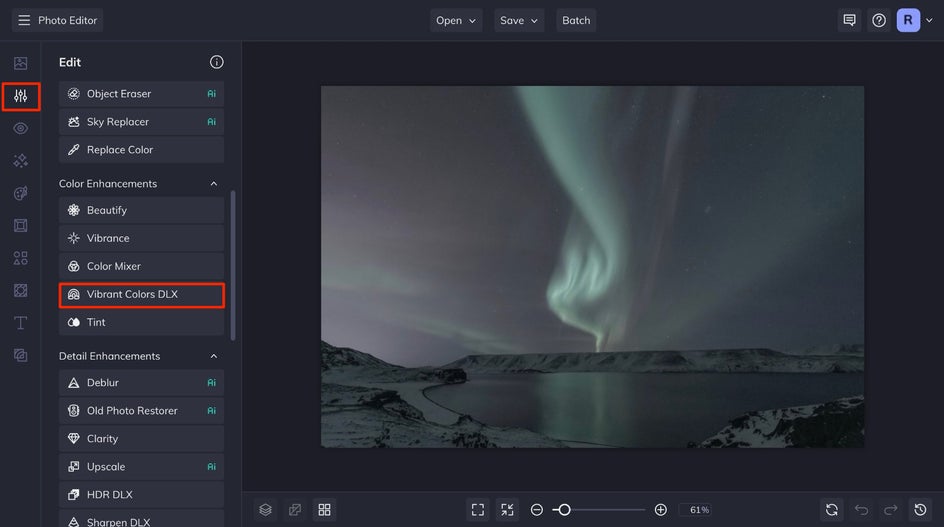Click the Batch button

tap(576, 20)
